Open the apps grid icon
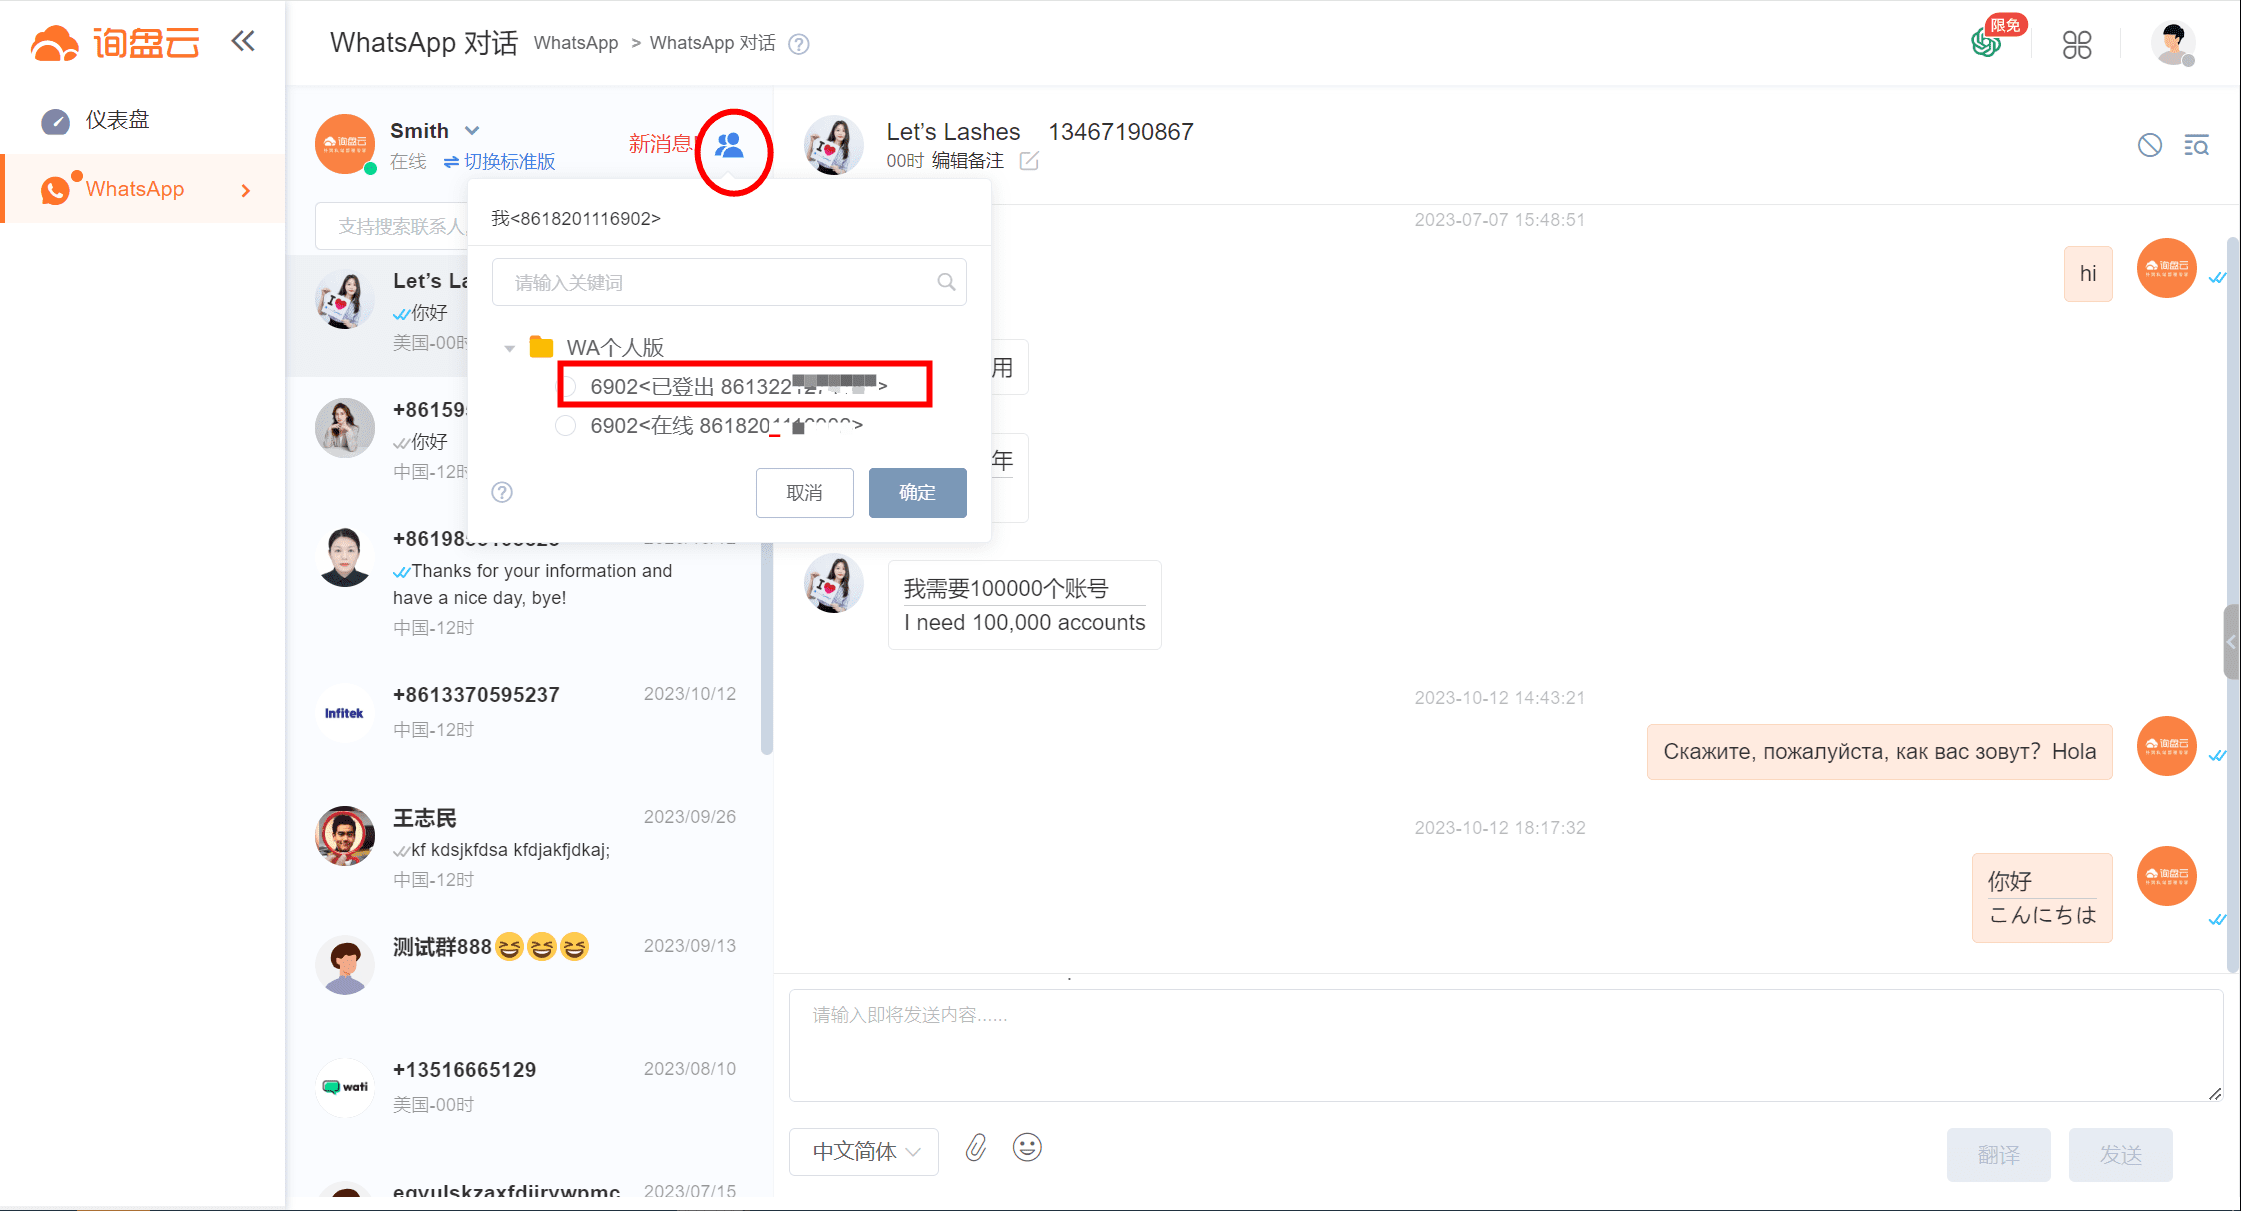The height and width of the screenshot is (1211, 2241). (x=2077, y=45)
